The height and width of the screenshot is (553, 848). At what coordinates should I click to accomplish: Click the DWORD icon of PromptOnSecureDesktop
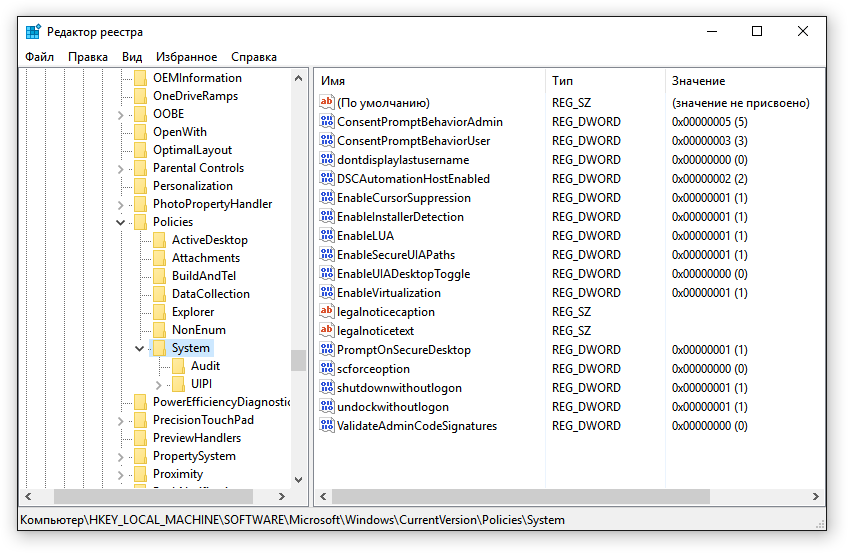[x=327, y=349]
